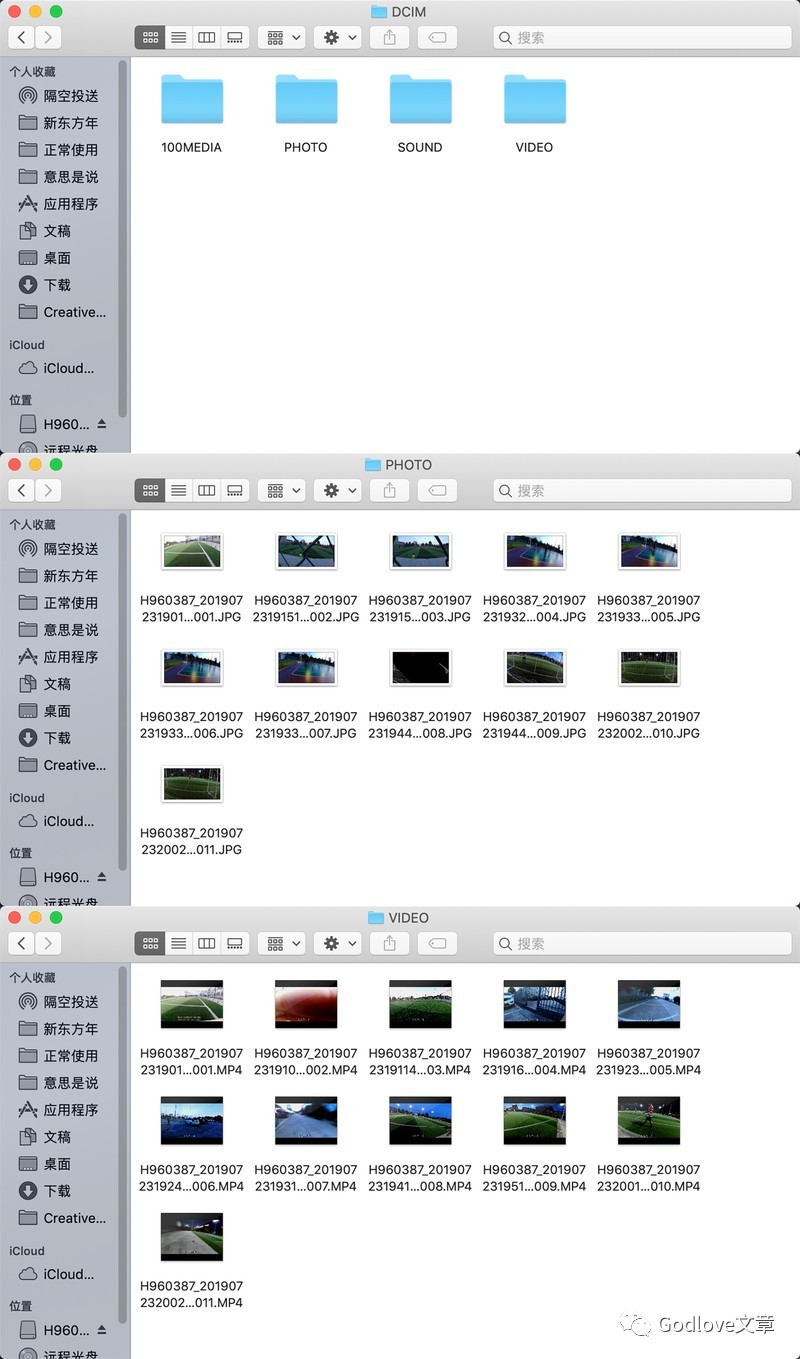Select the video thumbnail ending in 002.MP4
The height and width of the screenshot is (1359, 800).
pos(306,1004)
